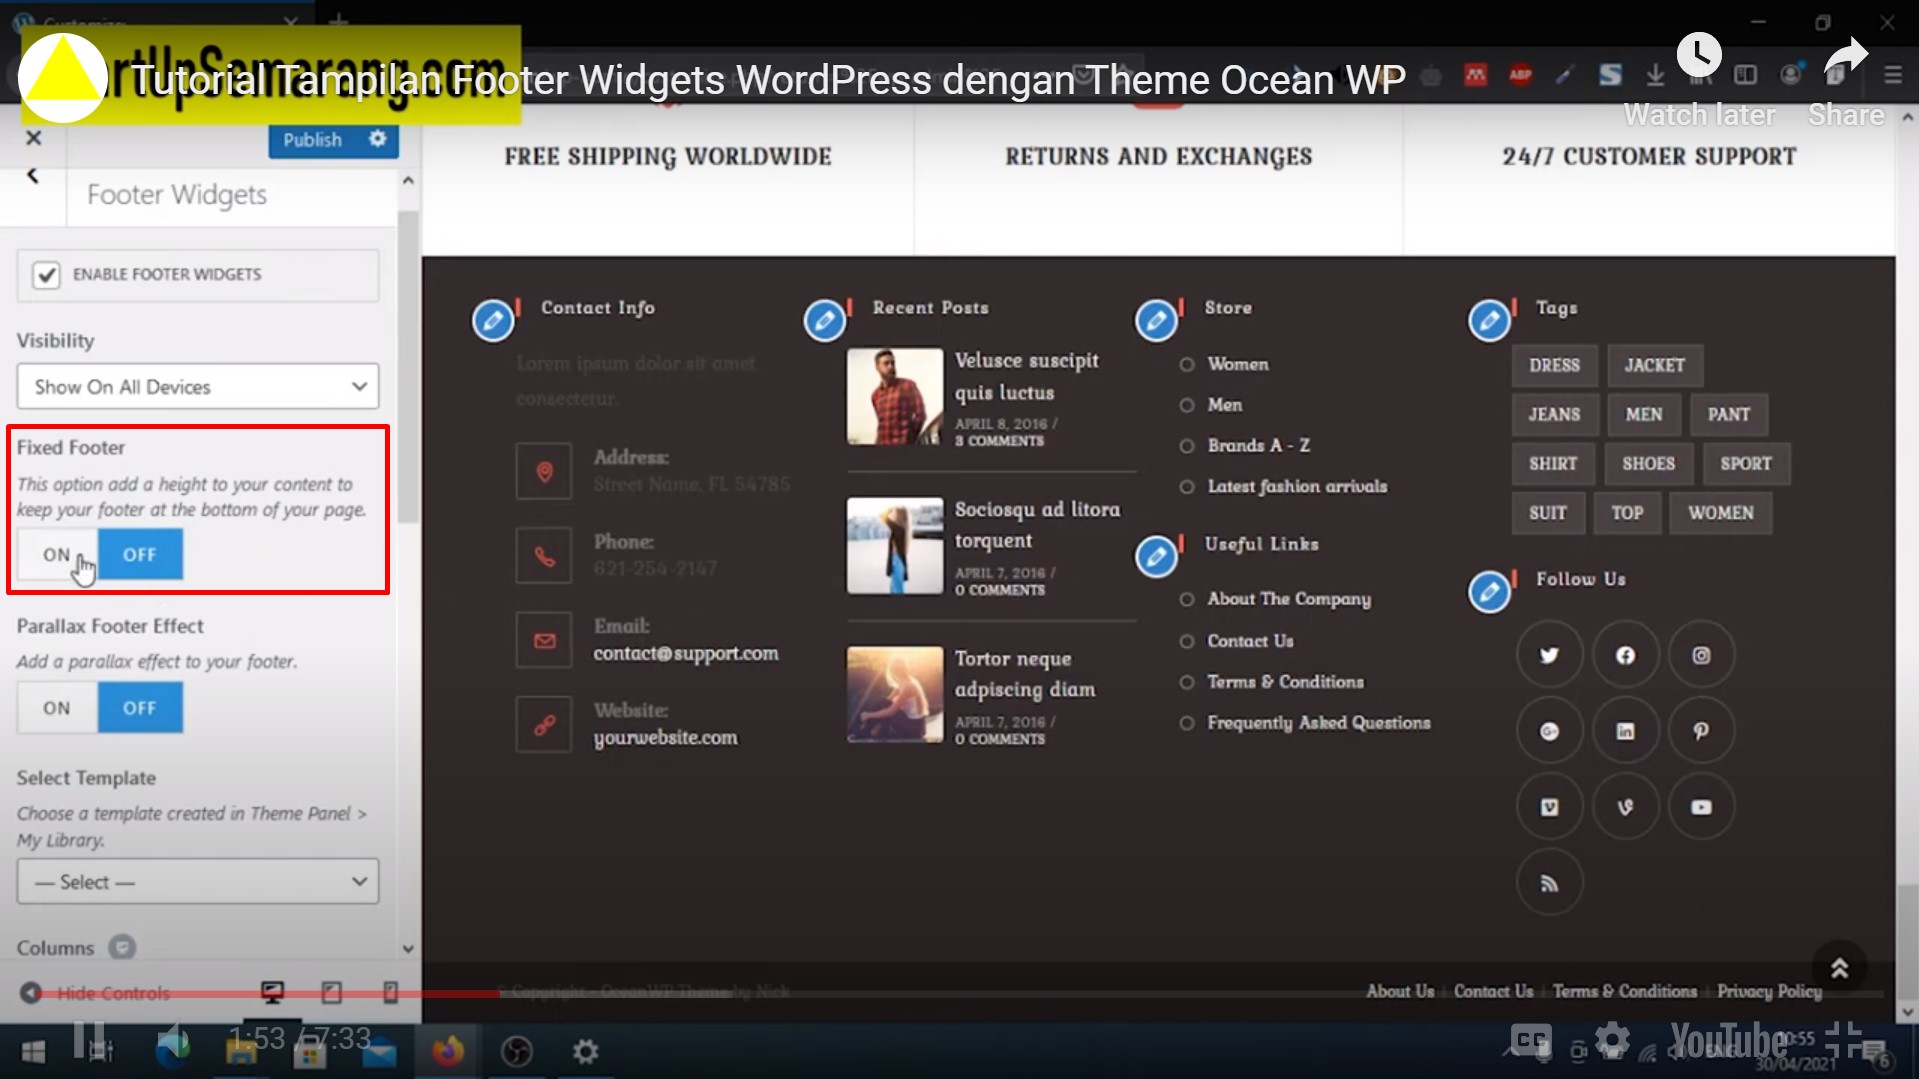The image size is (1919, 1079).
Task: Click the Columns device toggle icon
Action: (122, 947)
